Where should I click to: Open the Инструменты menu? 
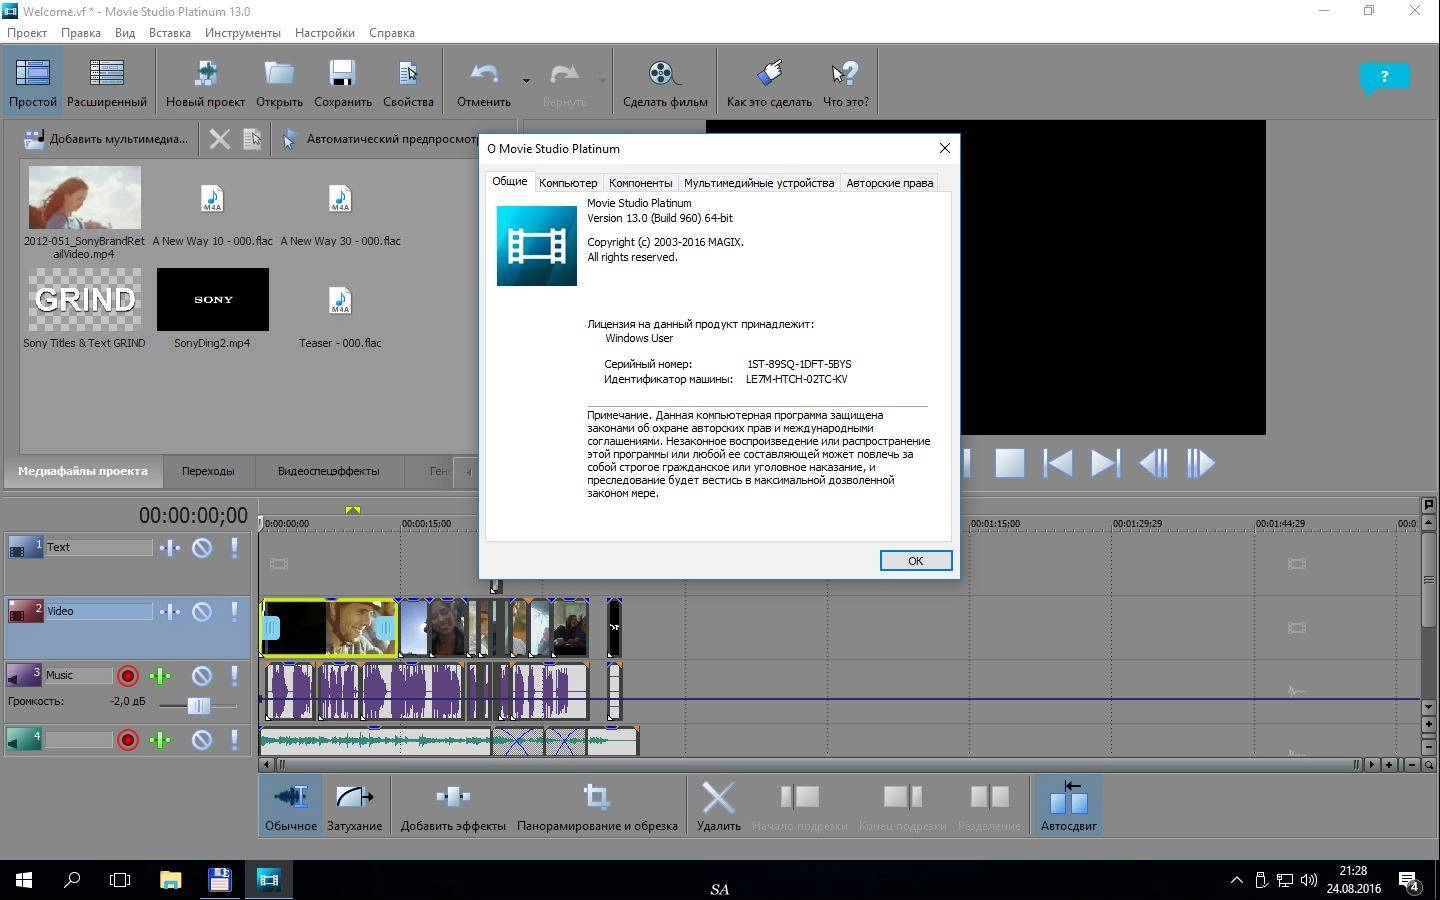point(243,32)
